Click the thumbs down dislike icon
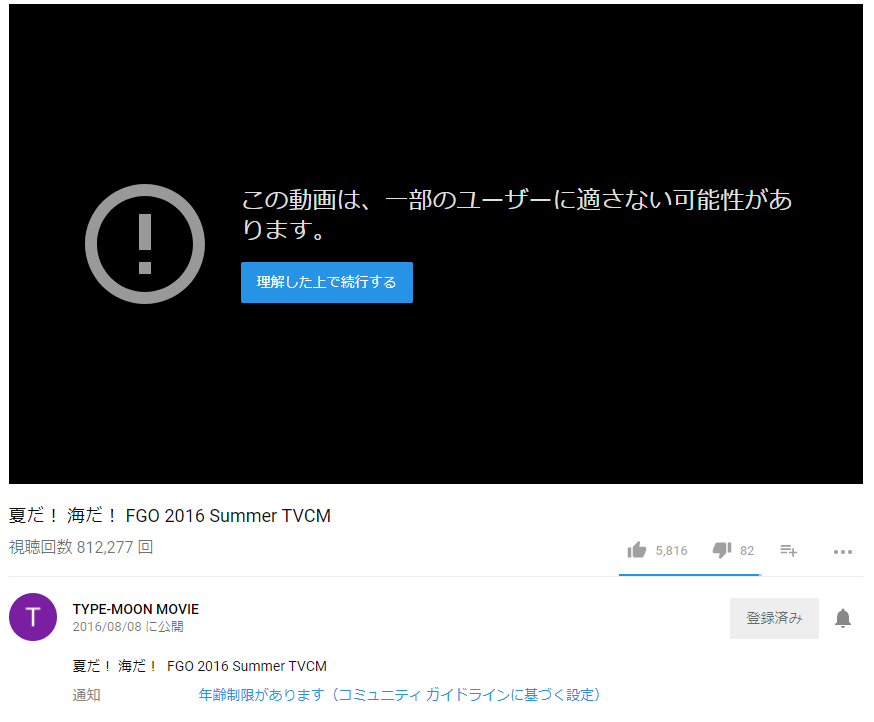This screenshot has width=874, height=722. (x=722, y=550)
